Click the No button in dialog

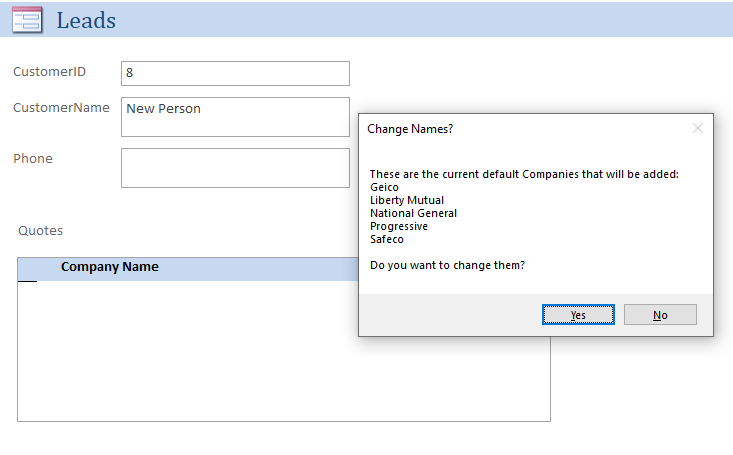660,315
